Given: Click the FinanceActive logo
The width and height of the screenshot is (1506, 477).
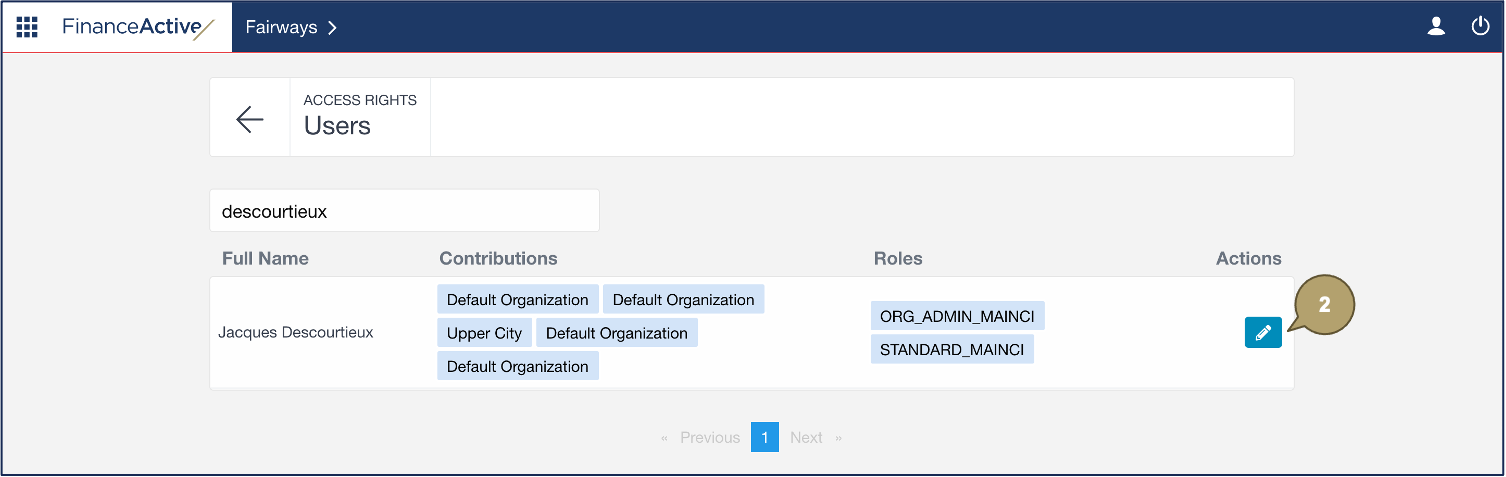Looking at the screenshot, I should [x=138, y=27].
